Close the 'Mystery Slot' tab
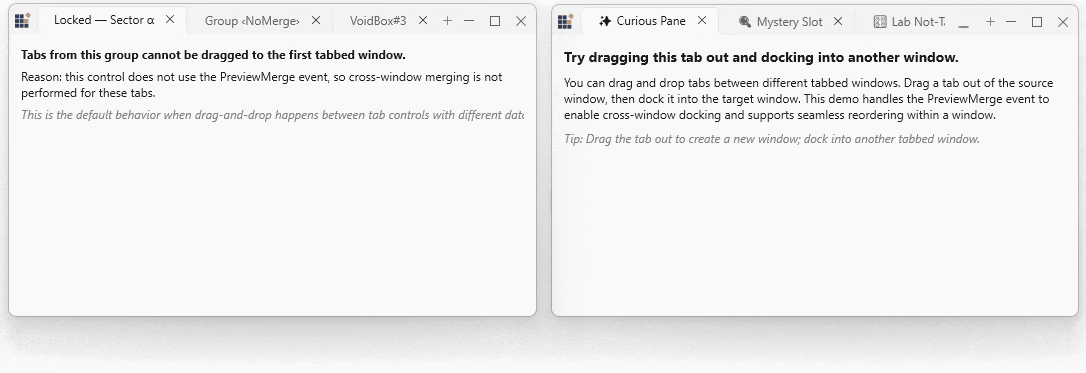The image size is (1086, 373). (x=837, y=21)
